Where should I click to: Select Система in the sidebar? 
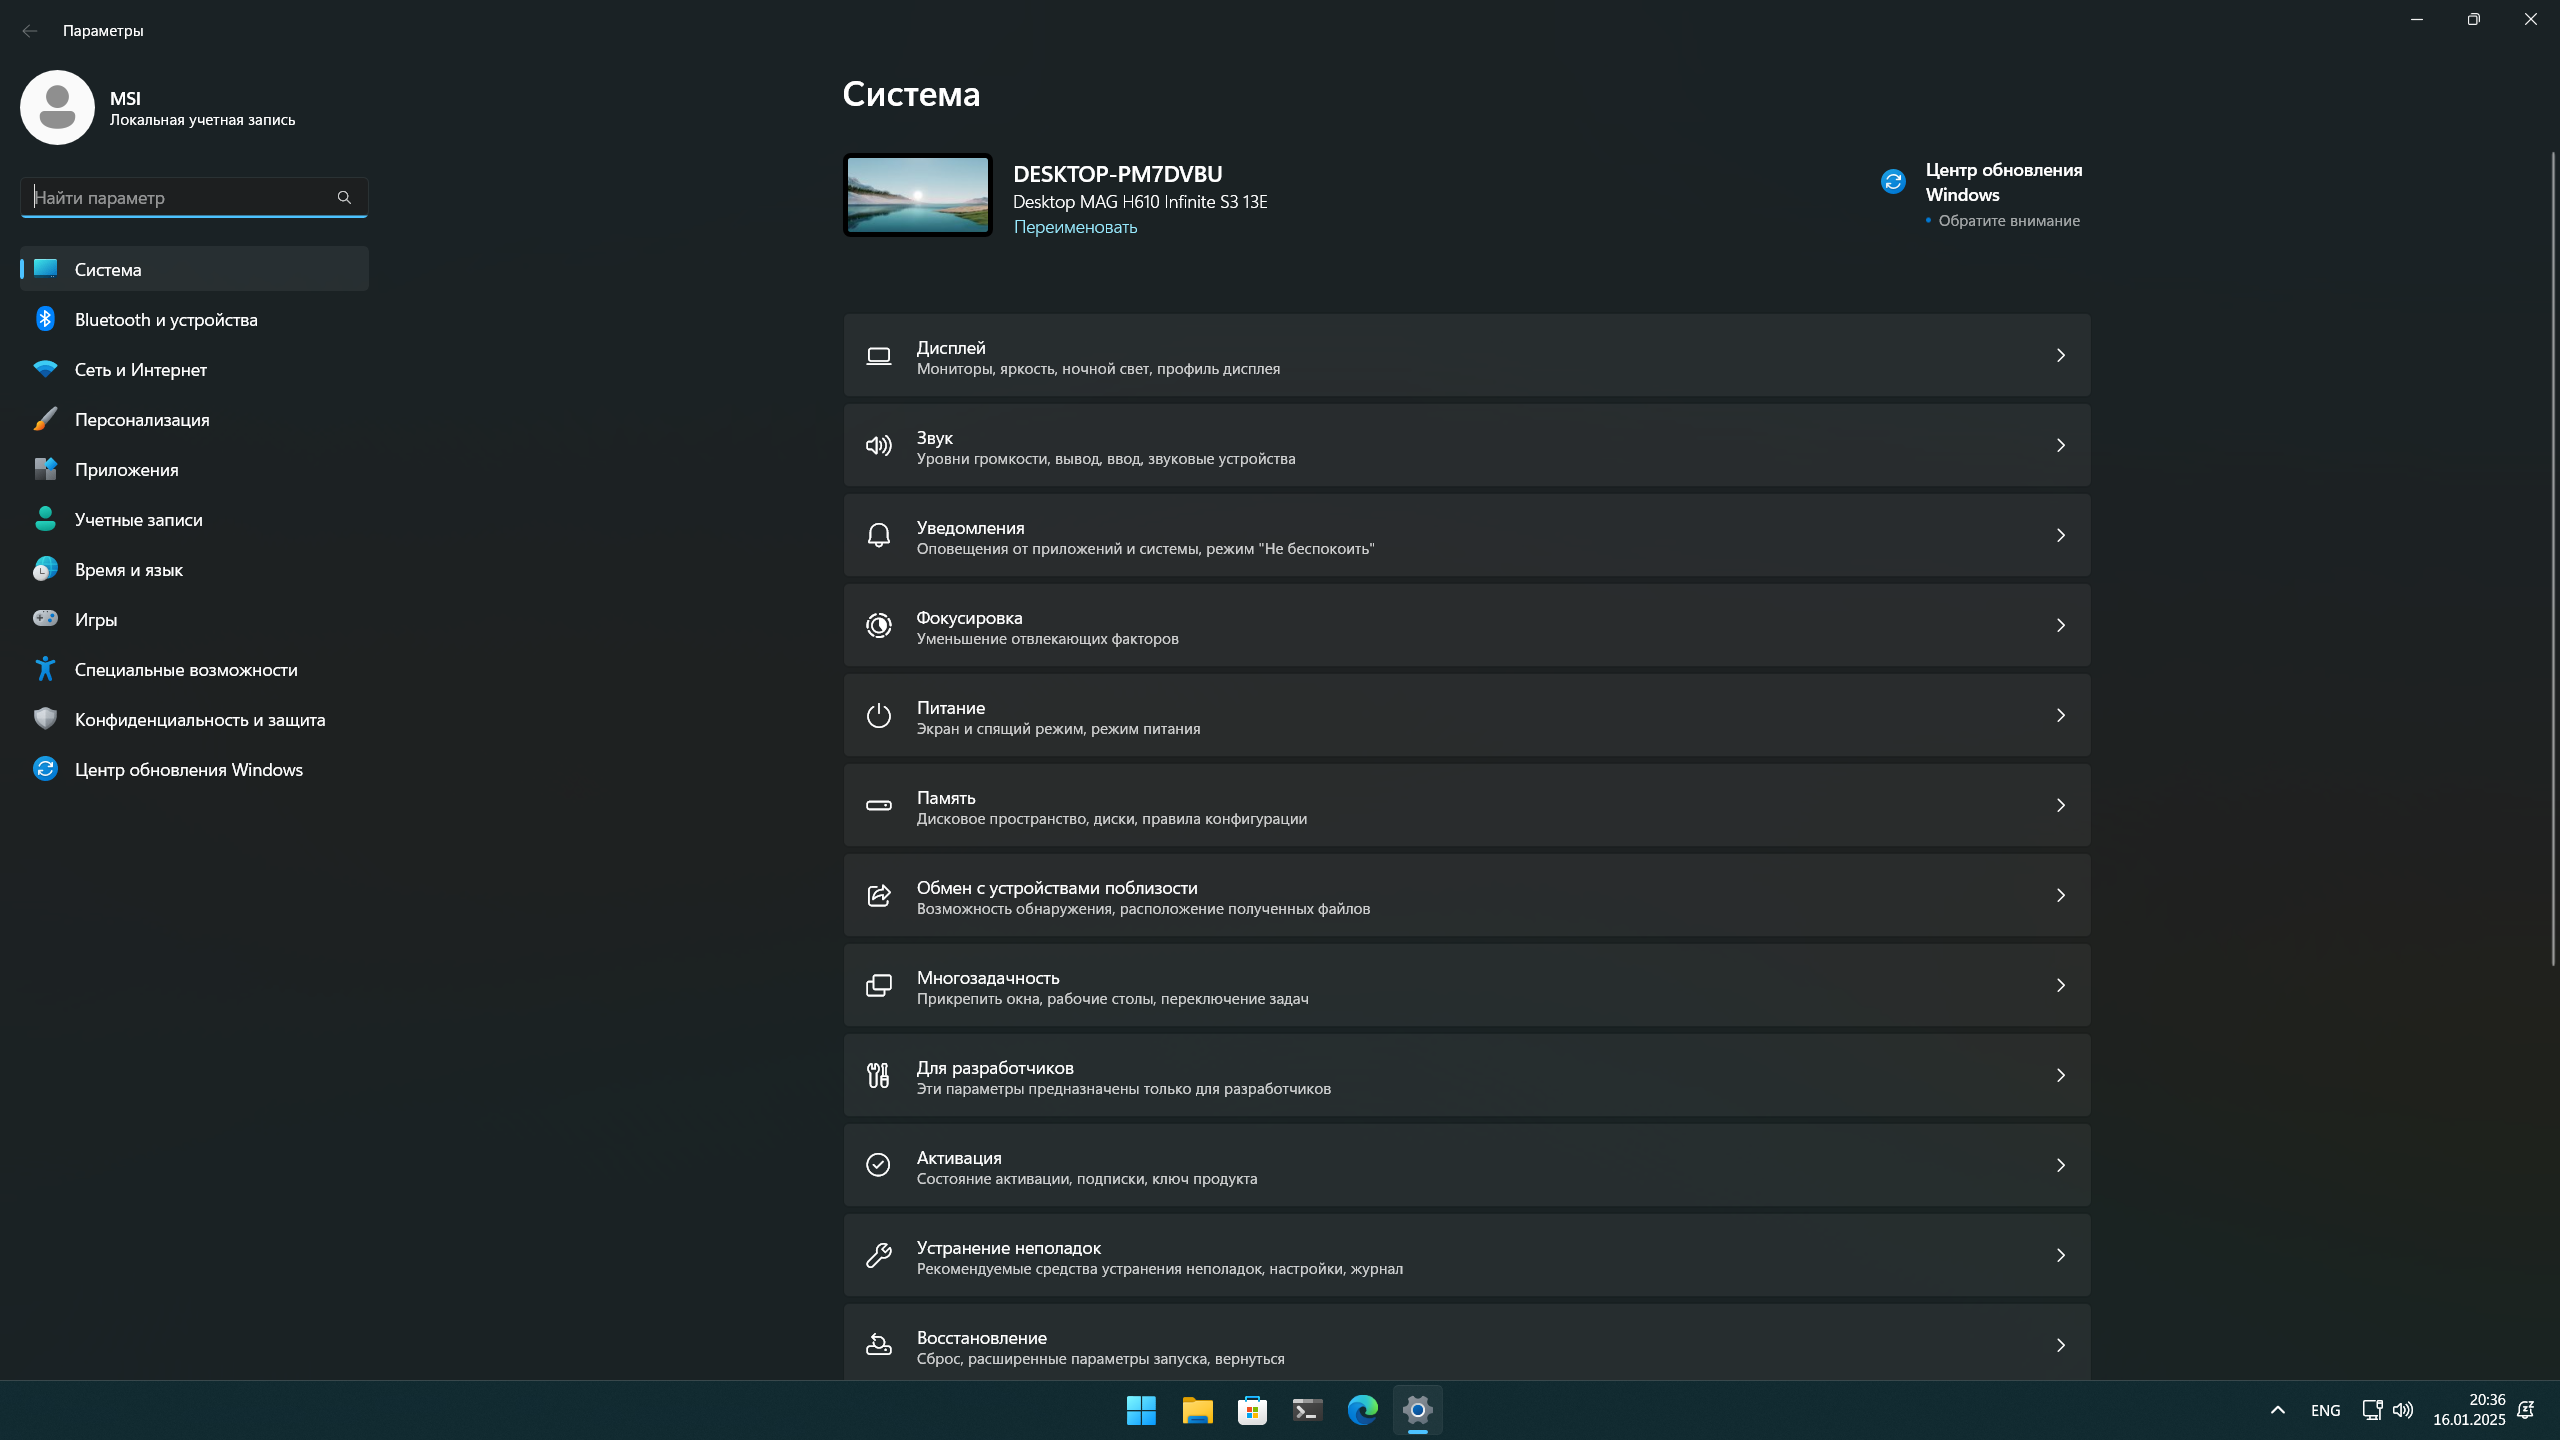(x=194, y=269)
